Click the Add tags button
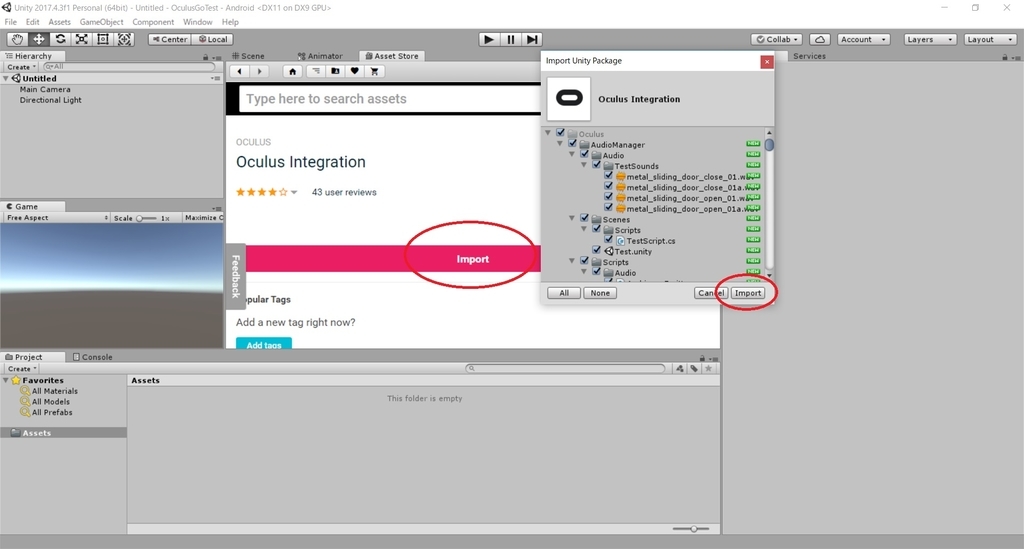 [264, 343]
